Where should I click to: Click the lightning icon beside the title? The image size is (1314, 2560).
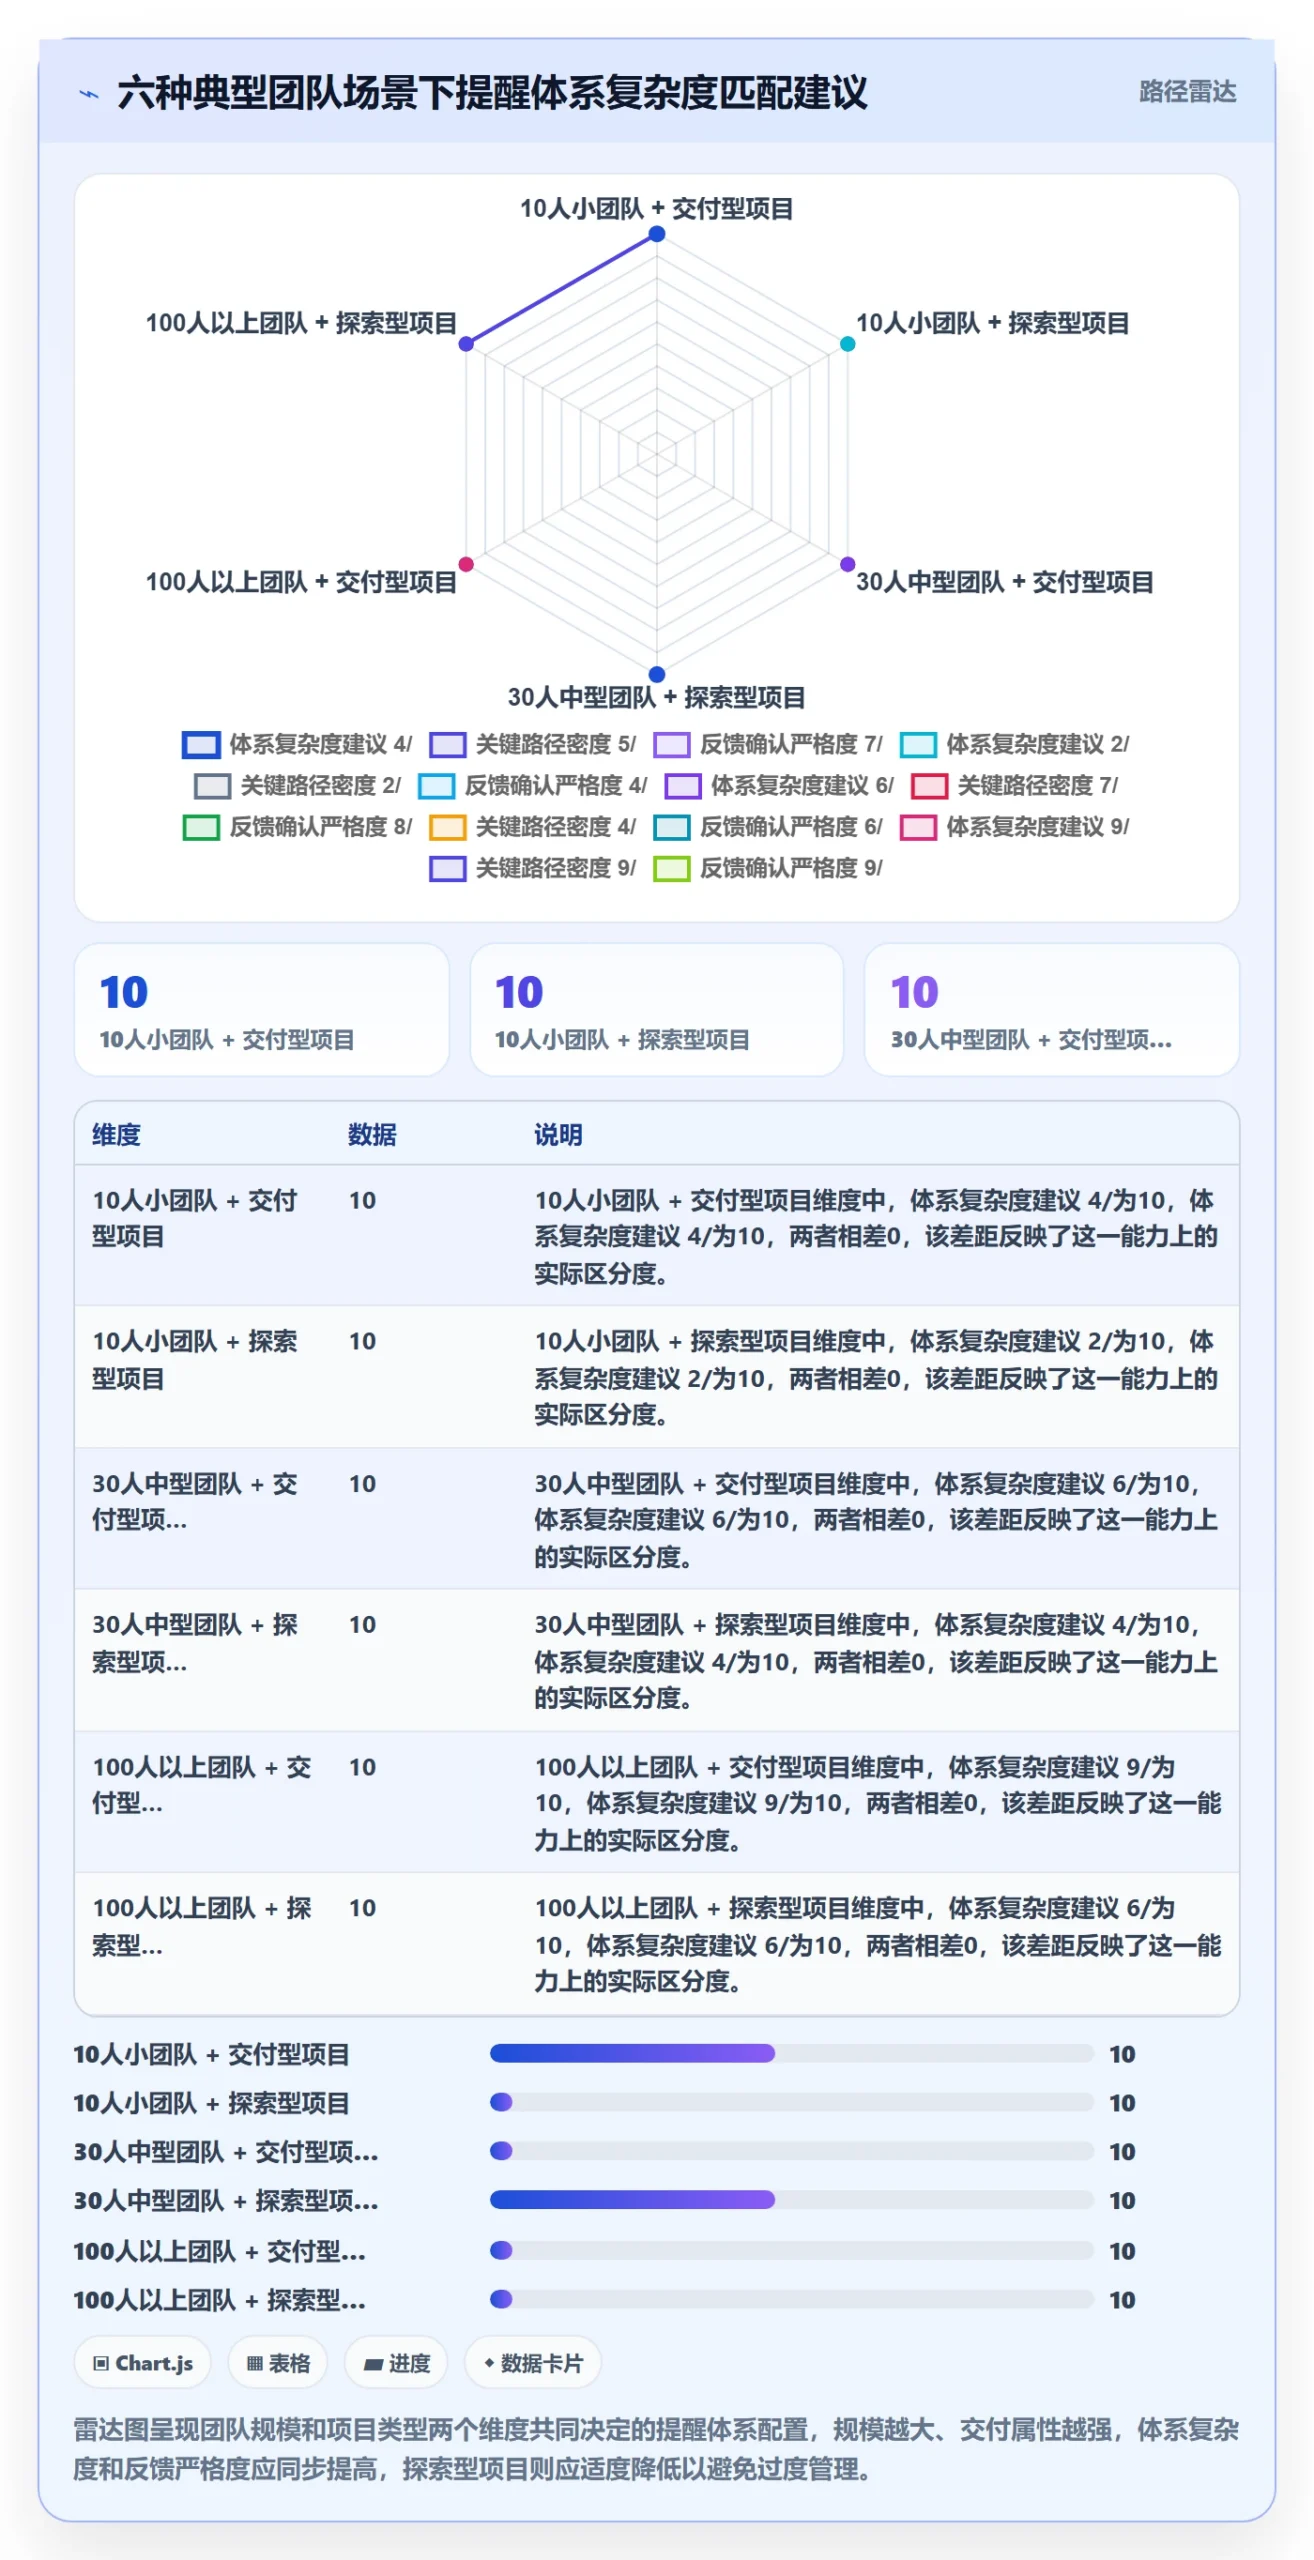[89, 94]
